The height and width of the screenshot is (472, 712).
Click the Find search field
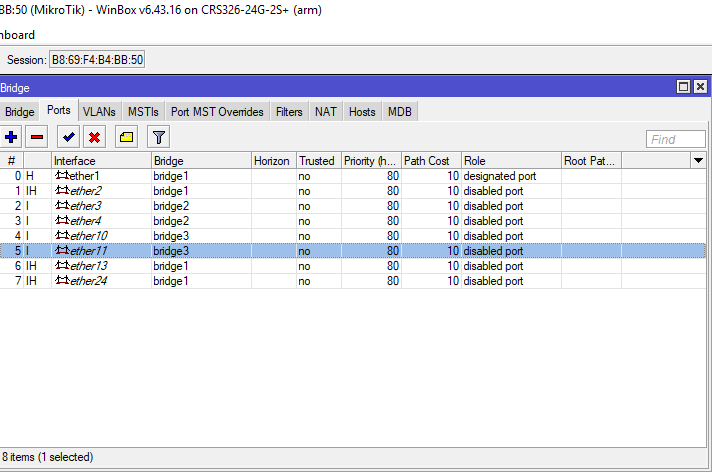click(x=676, y=139)
